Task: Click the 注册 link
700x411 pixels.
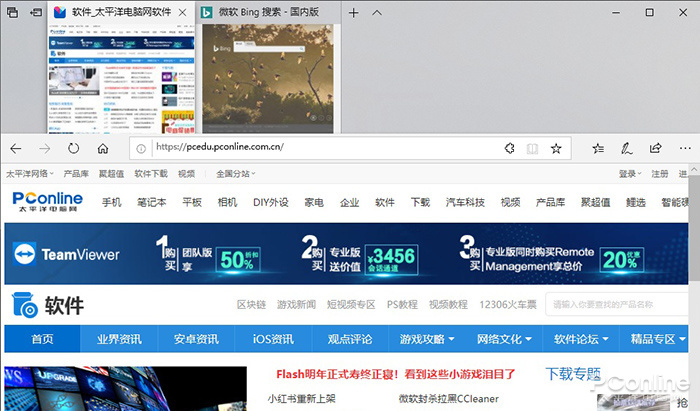Action: tap(659, 174)
